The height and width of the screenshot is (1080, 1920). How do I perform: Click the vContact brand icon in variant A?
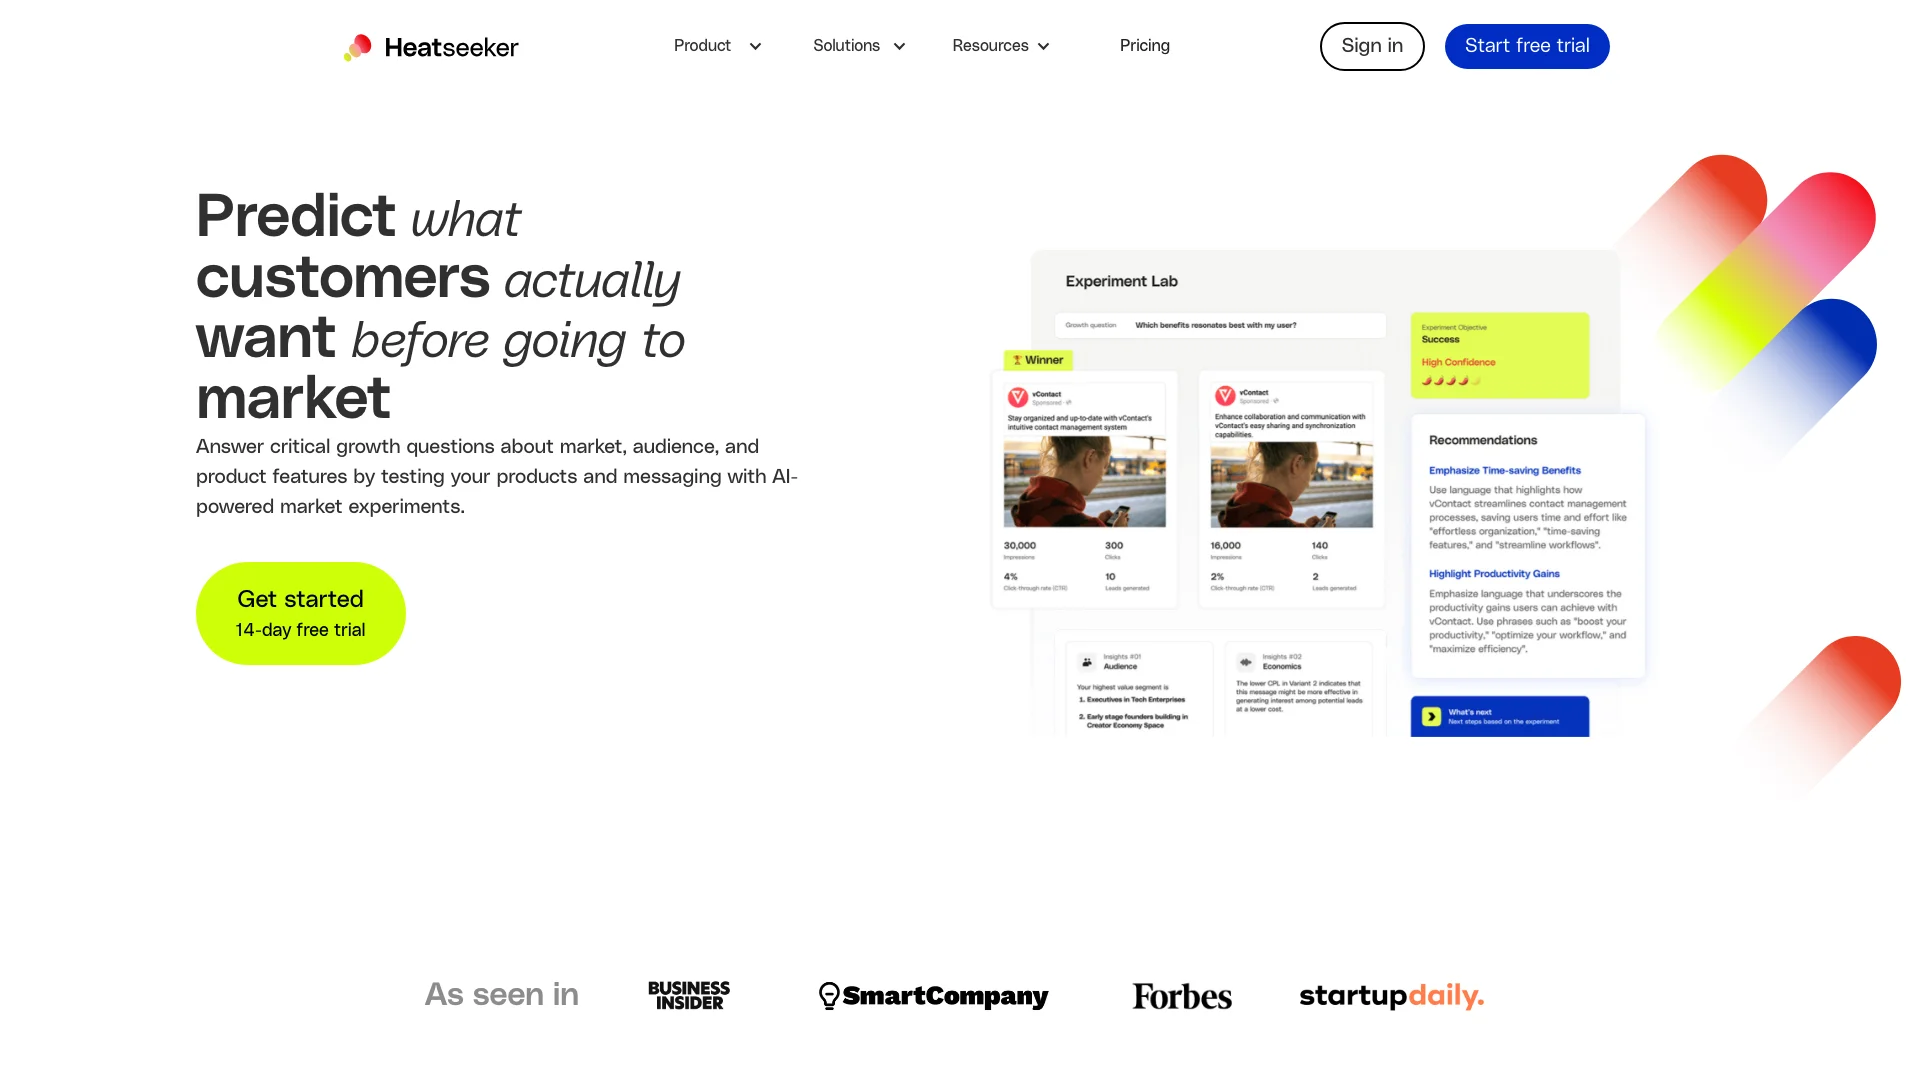[1018, 397]
